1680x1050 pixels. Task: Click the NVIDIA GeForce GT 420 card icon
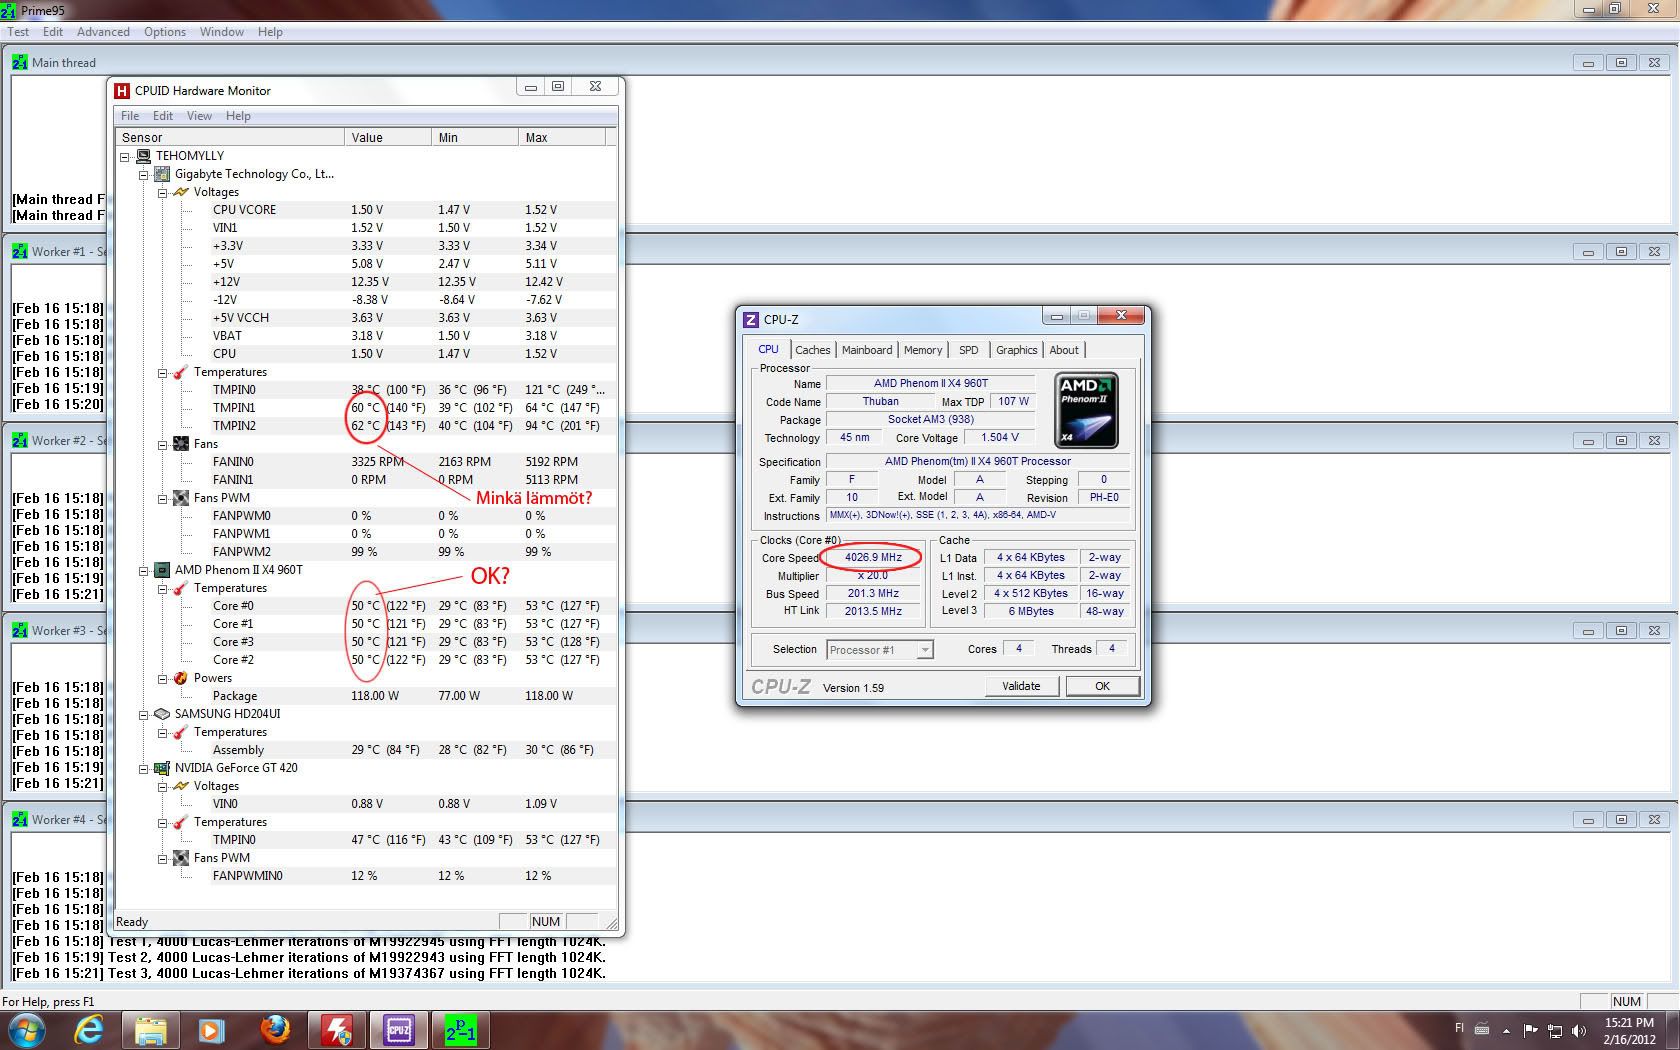(x=162, y=768)
